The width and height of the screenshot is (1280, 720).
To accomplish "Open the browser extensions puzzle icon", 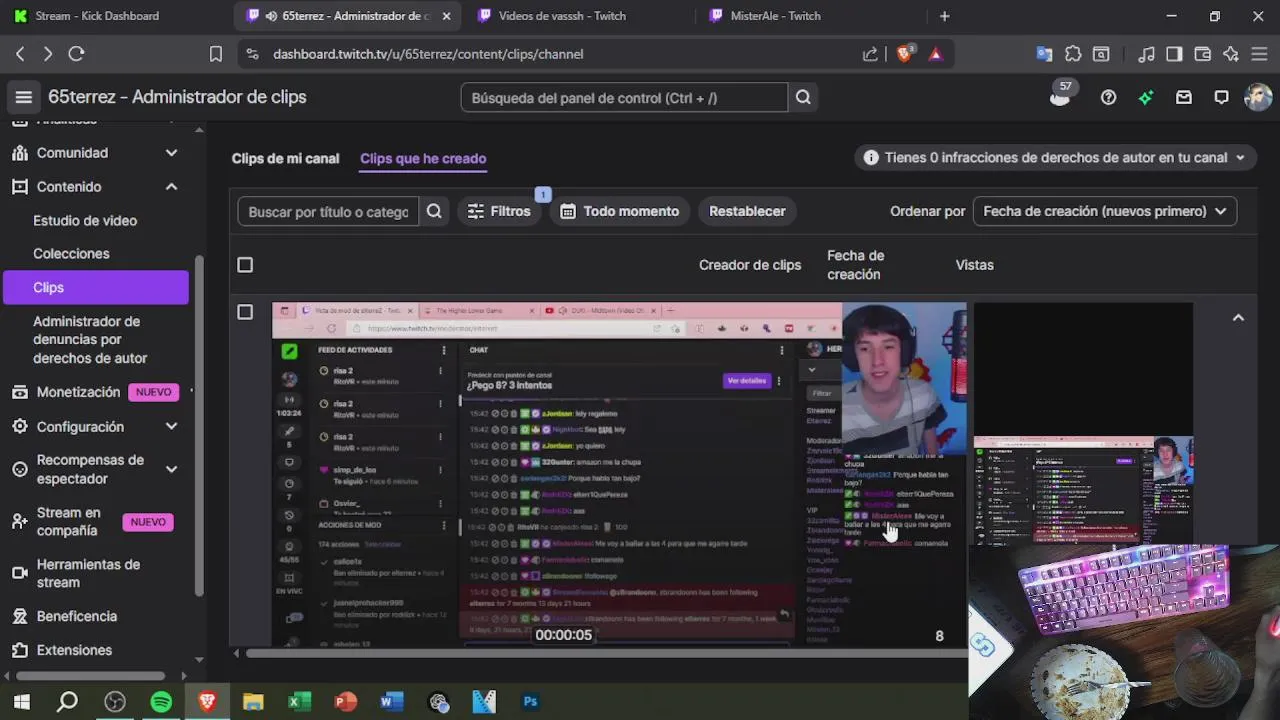I will click(x=1073, y=54).
